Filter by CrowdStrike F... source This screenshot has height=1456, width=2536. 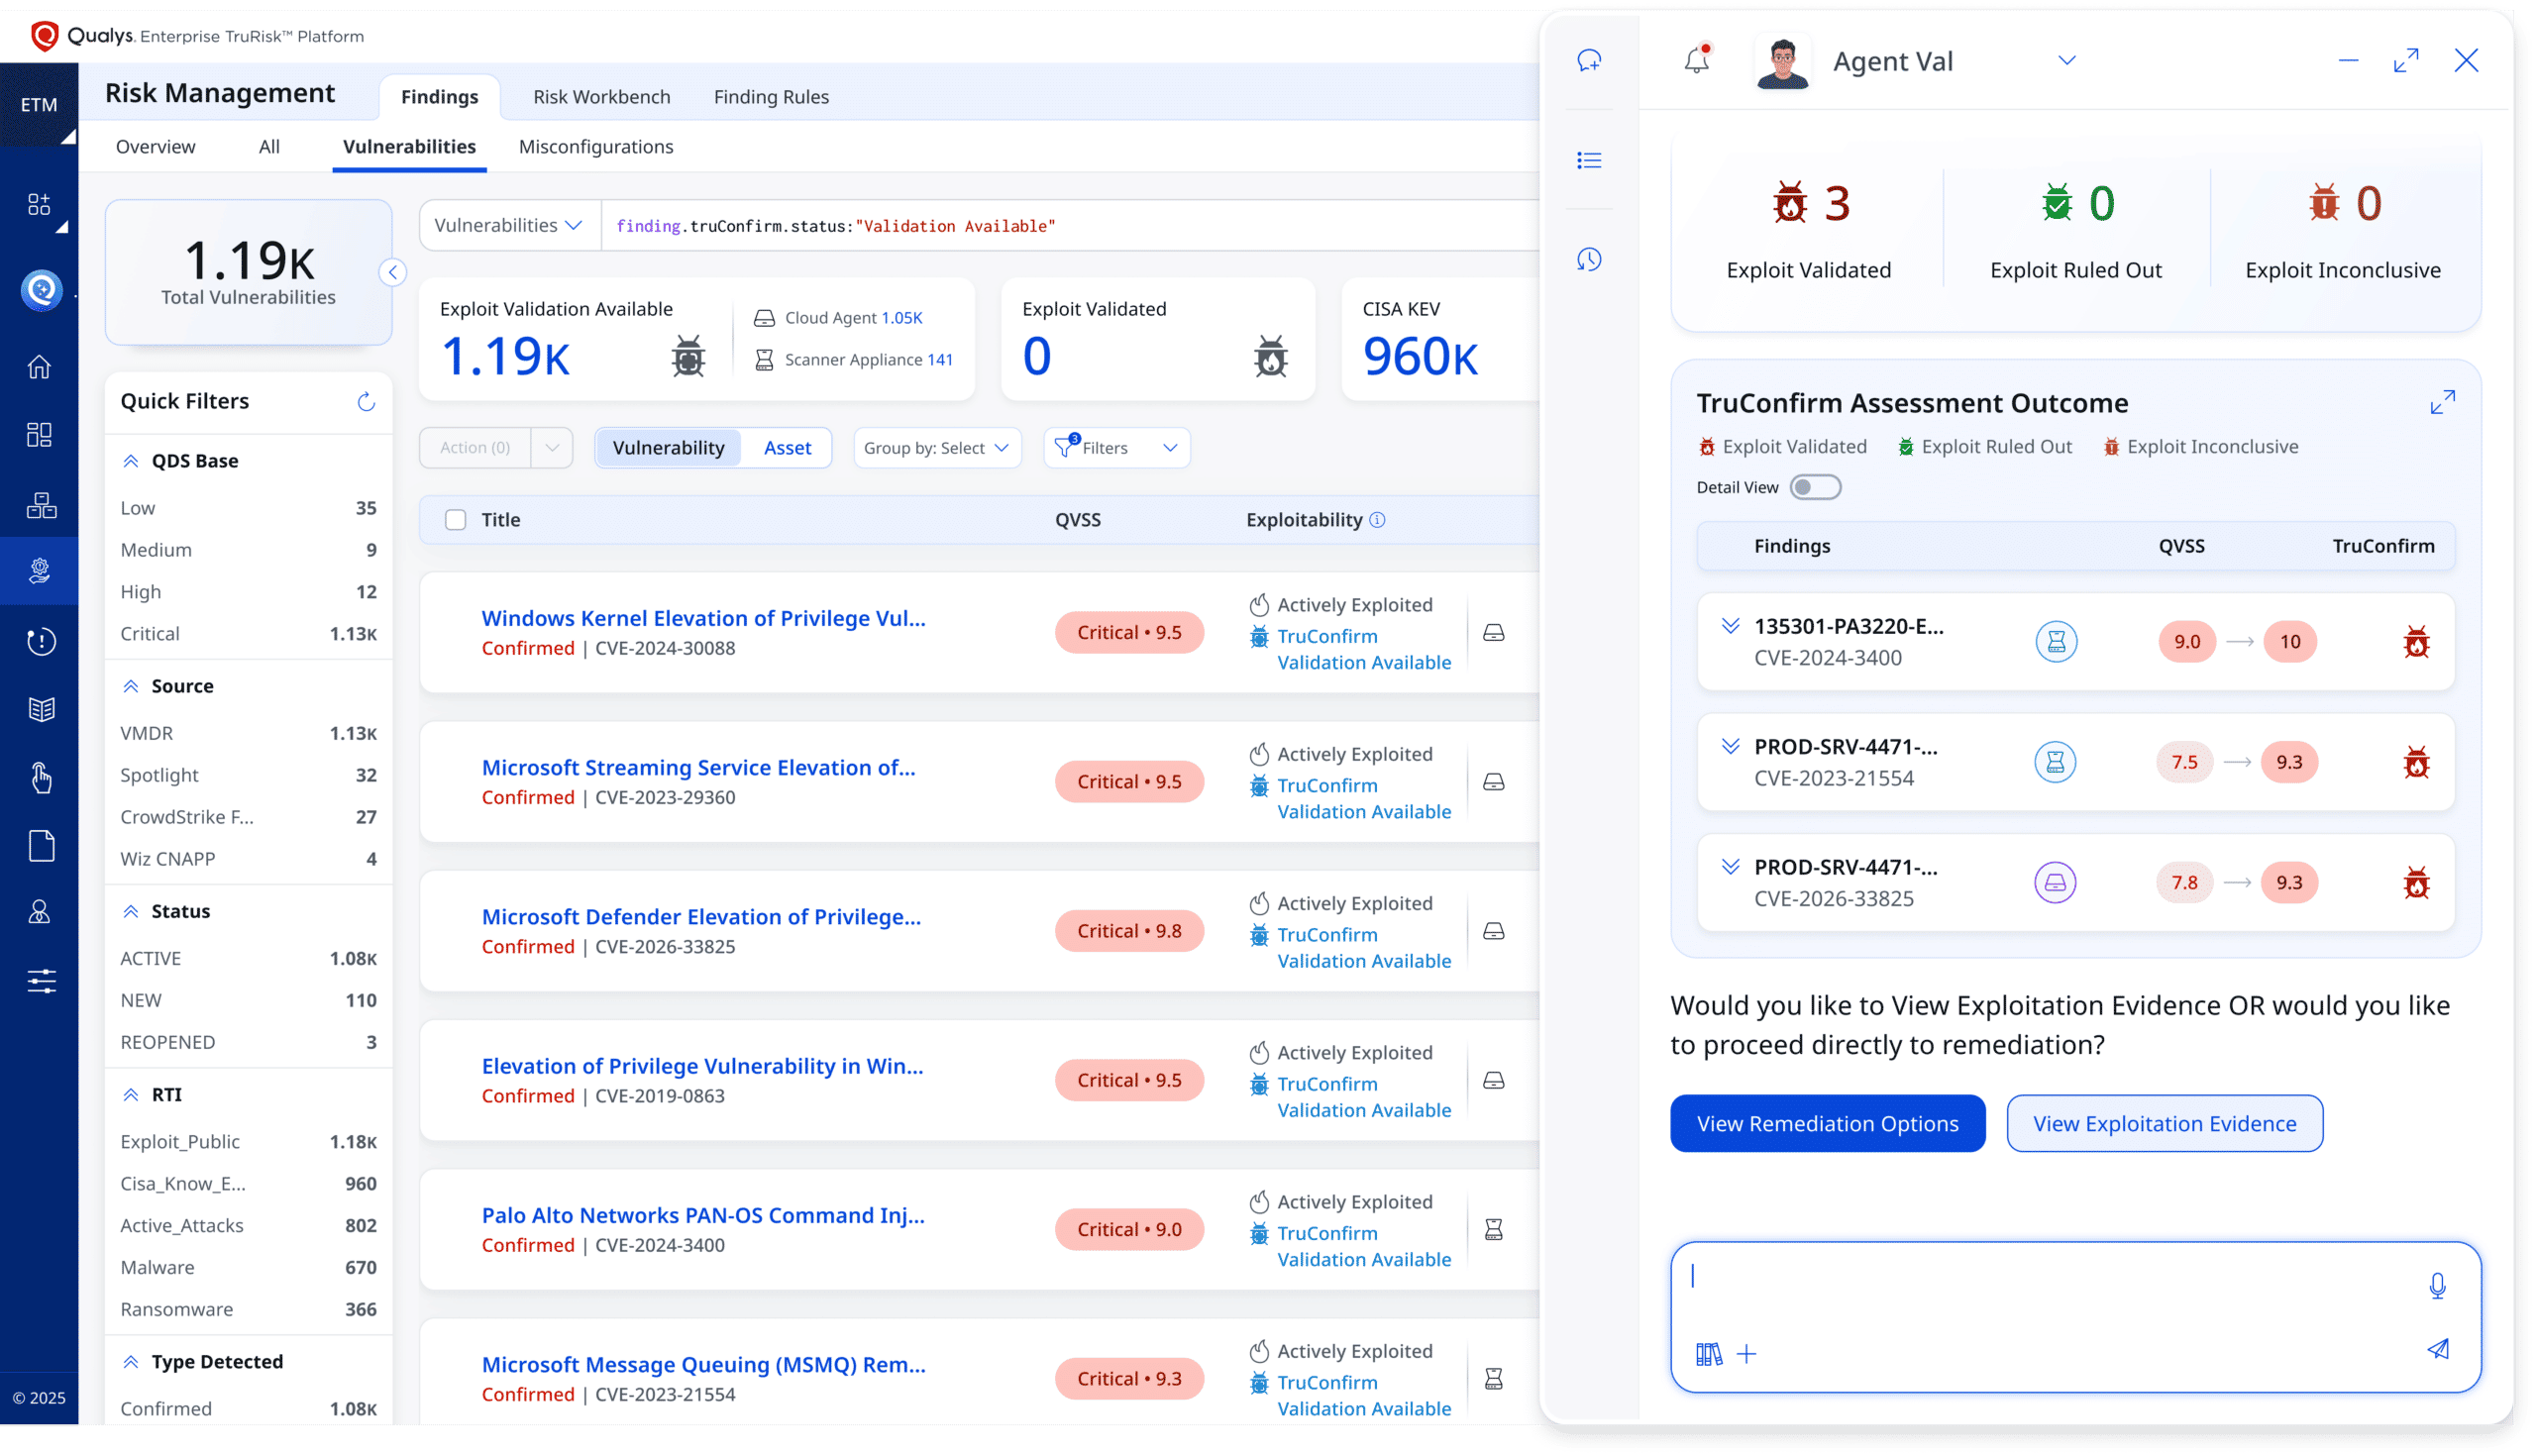248,817
